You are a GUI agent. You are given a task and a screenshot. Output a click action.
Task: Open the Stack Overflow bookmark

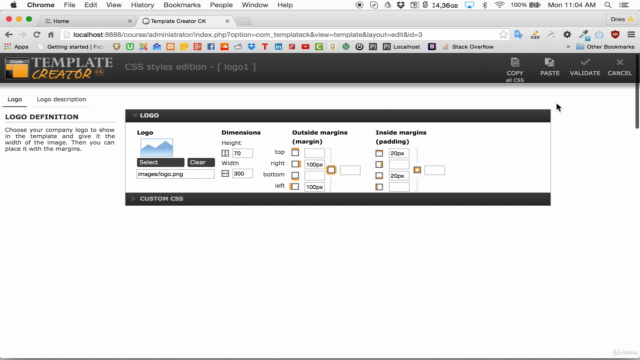click(x=468, y=47)
